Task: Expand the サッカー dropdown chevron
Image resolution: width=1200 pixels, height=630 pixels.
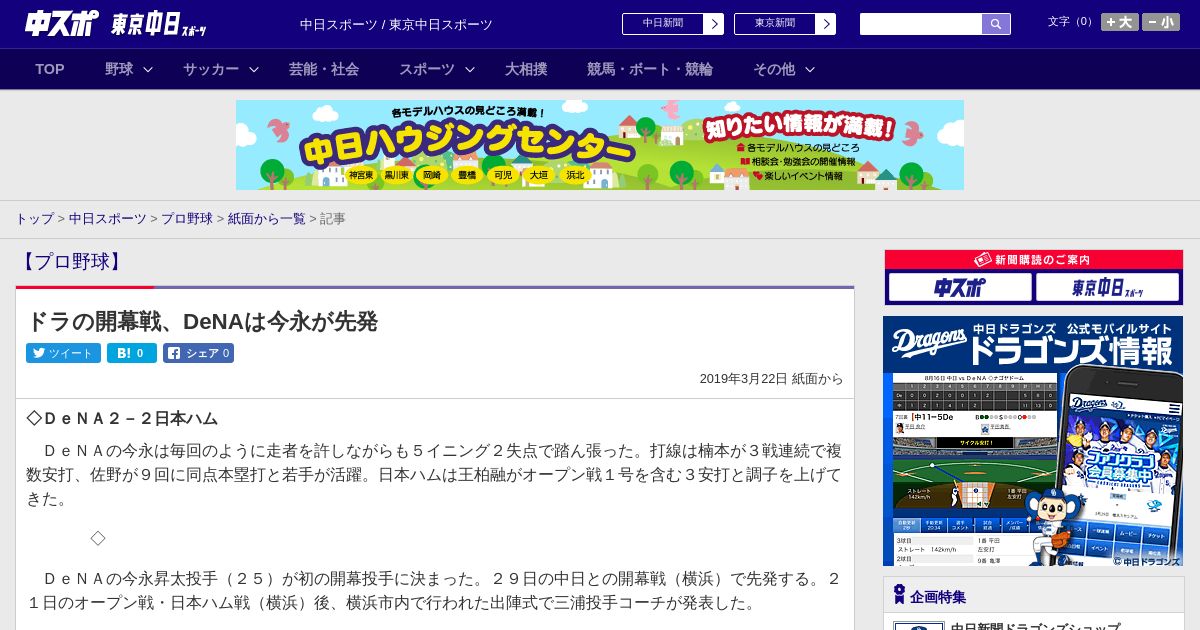Action: 254,69
